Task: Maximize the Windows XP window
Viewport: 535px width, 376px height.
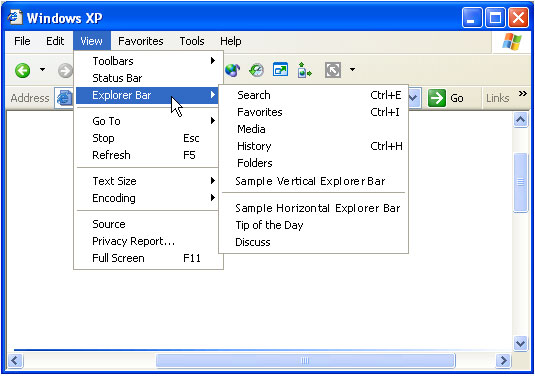Action: coord(495,17)
